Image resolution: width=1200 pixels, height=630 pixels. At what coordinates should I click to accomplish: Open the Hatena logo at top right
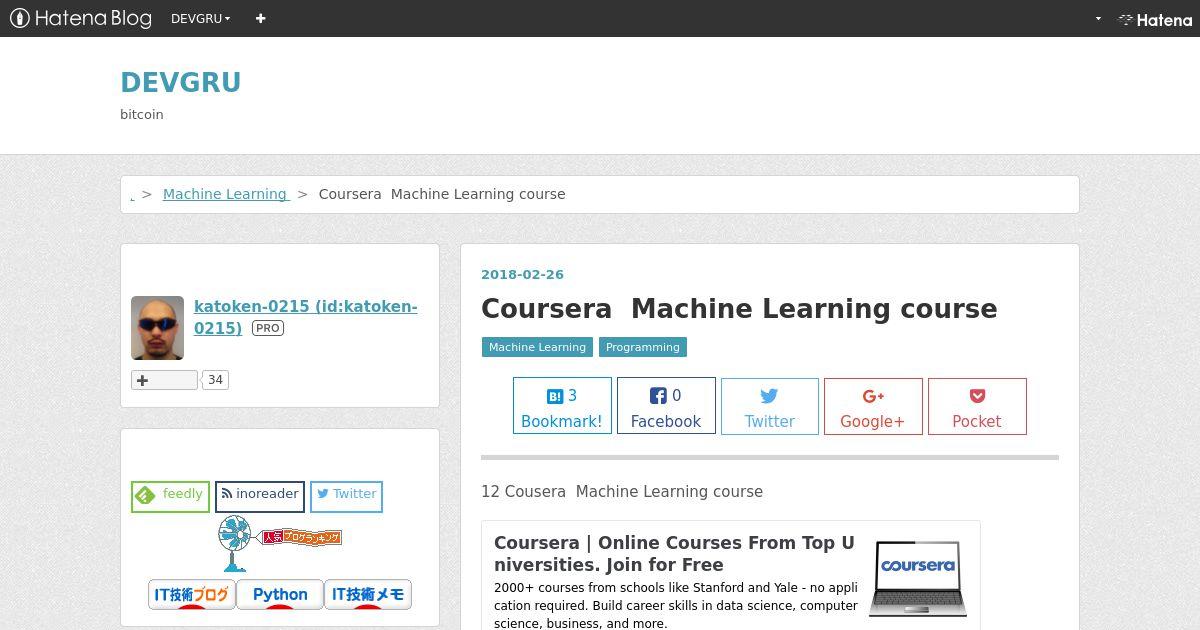1155,19
